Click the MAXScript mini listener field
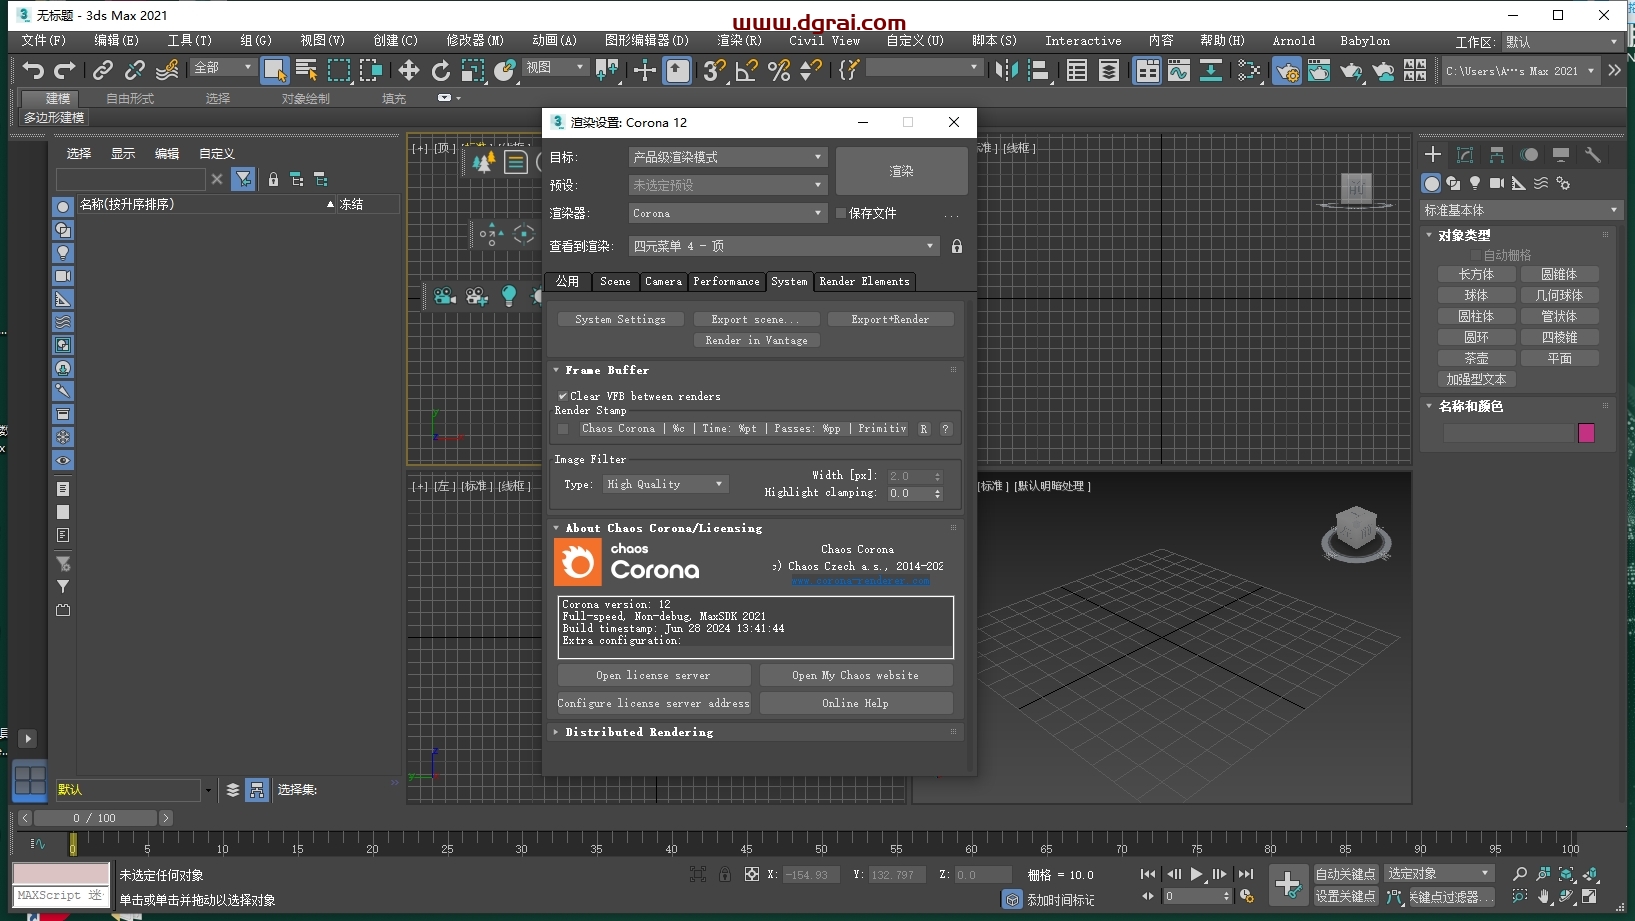The image size is (1635, 921). 60,895
